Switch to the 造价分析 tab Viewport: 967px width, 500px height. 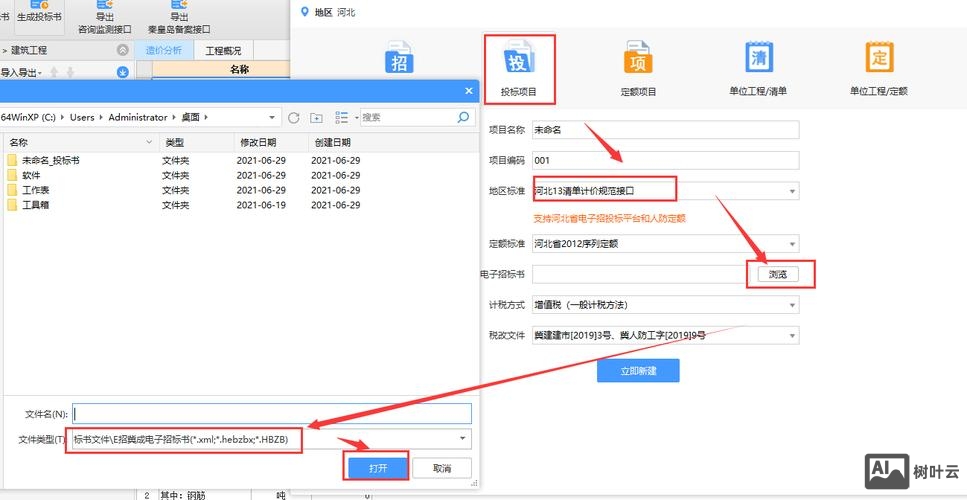pos(164,51)
